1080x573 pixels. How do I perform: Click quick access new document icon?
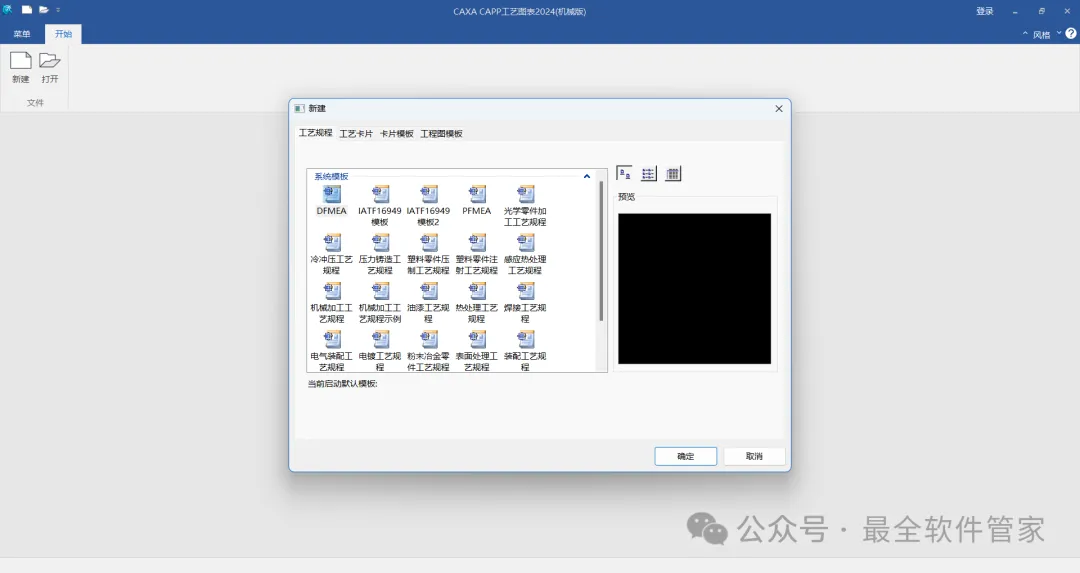coord(27,10)
